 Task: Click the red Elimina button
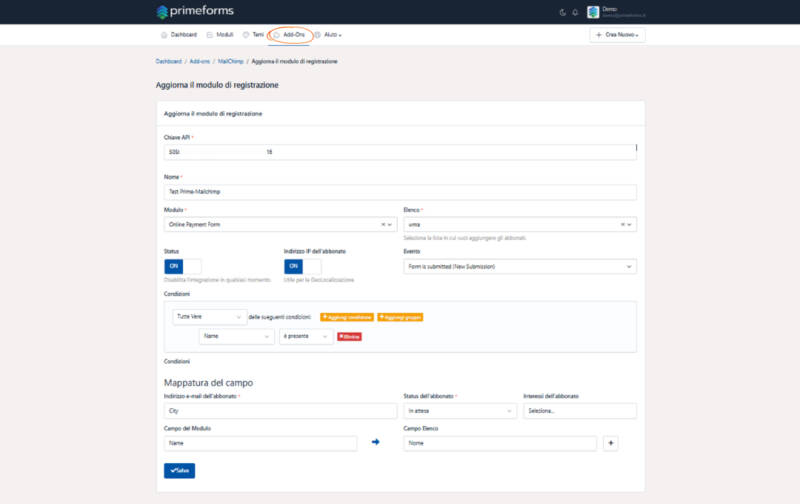(349, 337)
